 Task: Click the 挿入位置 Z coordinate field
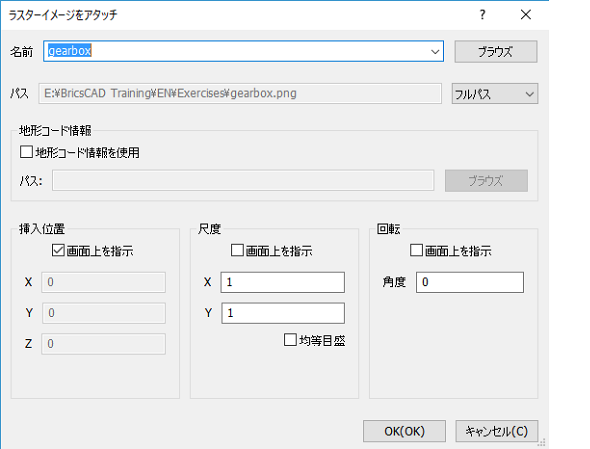click(x=103, y=344)
